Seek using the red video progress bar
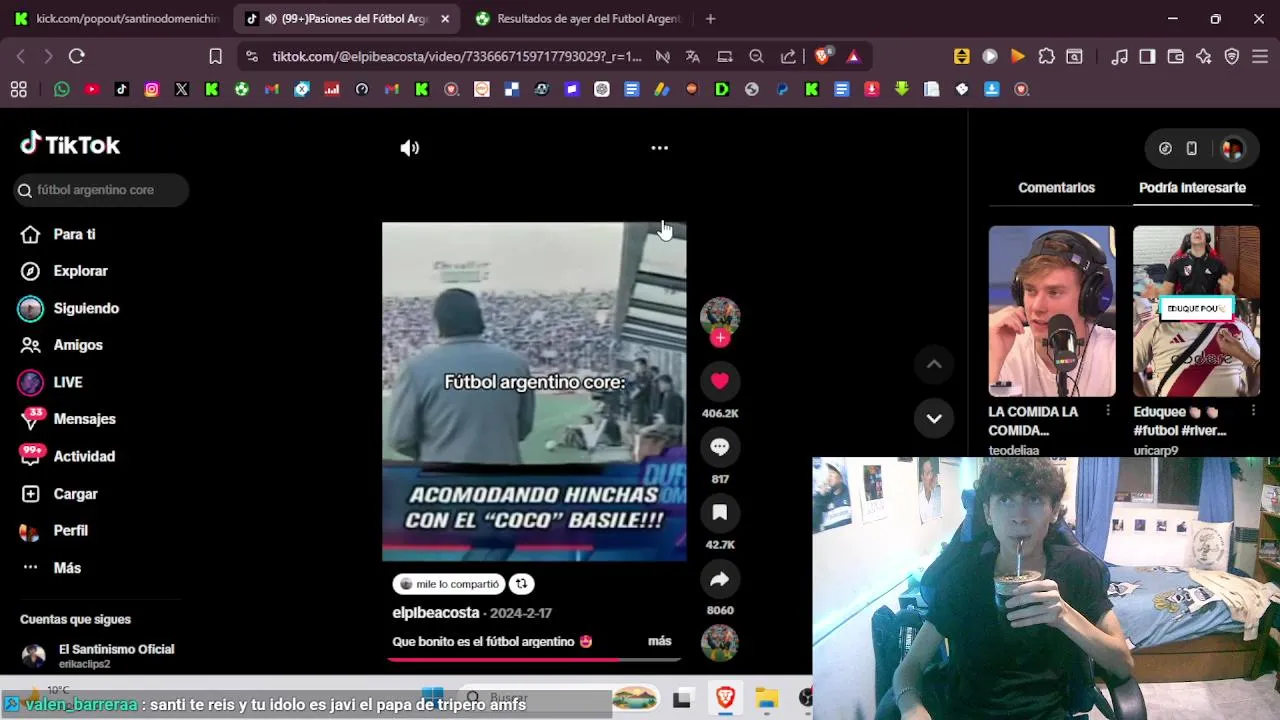Image resolution: width=1280 pixels, height=720 pixels. click(x=534, y=659)
